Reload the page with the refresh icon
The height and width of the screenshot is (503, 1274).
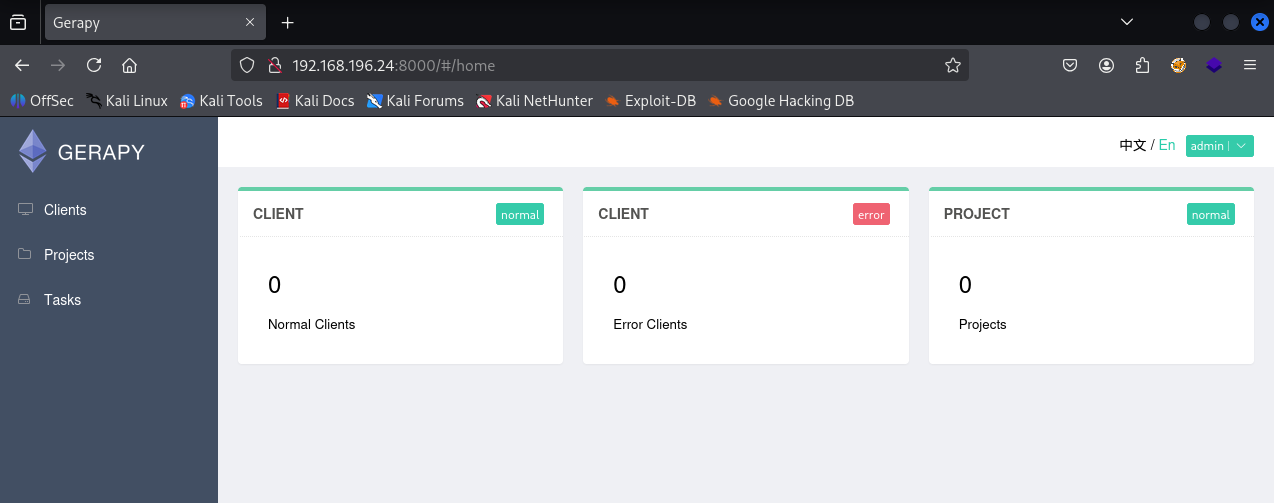94,65
